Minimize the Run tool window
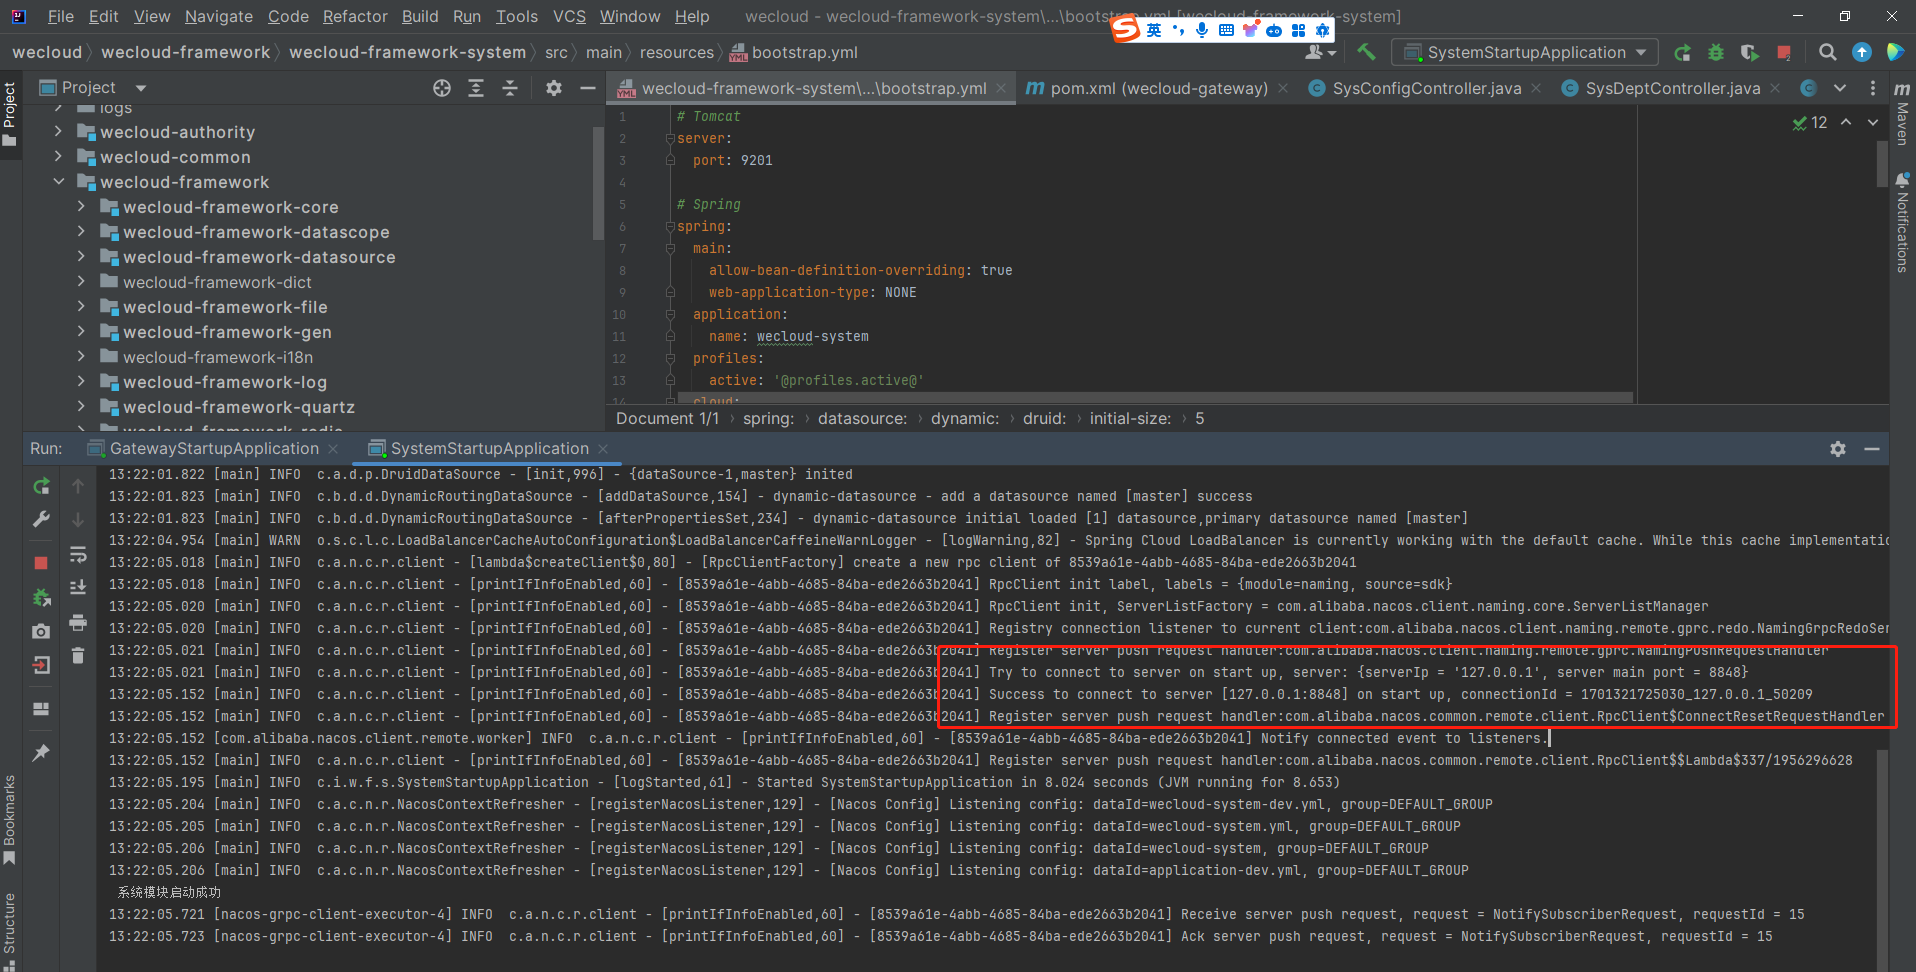 1872,449
